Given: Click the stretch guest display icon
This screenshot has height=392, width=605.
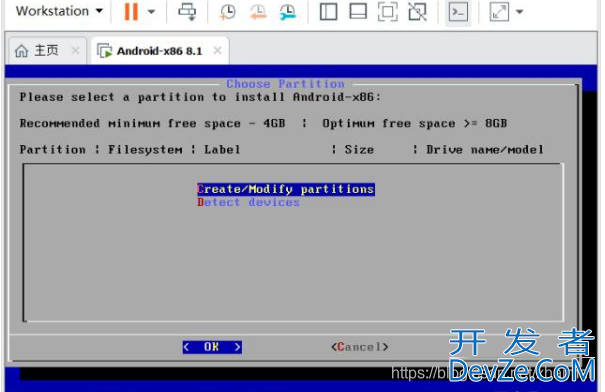Looking at the screenshot, I should click(499, 12).
